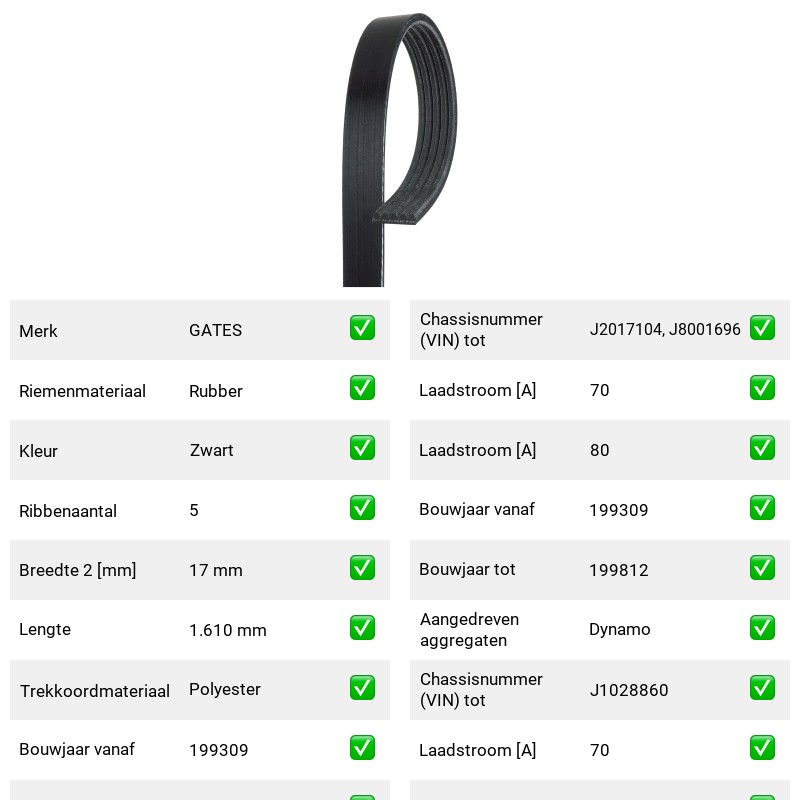Toggle the check beside VIN J1028860
This screenshot has height=800, width=800.
tap(762, 688)
